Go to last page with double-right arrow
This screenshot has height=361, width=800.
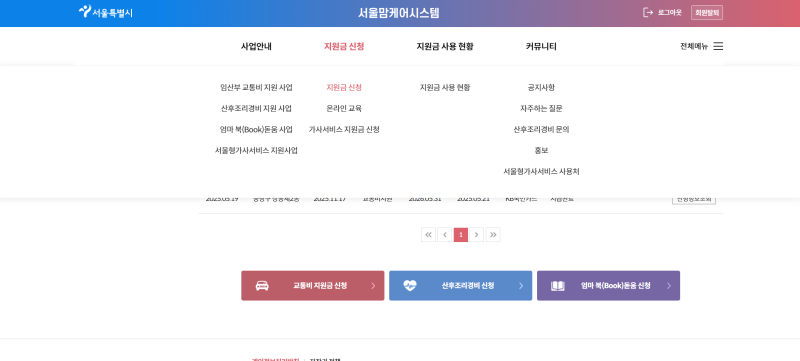(493, 235)
